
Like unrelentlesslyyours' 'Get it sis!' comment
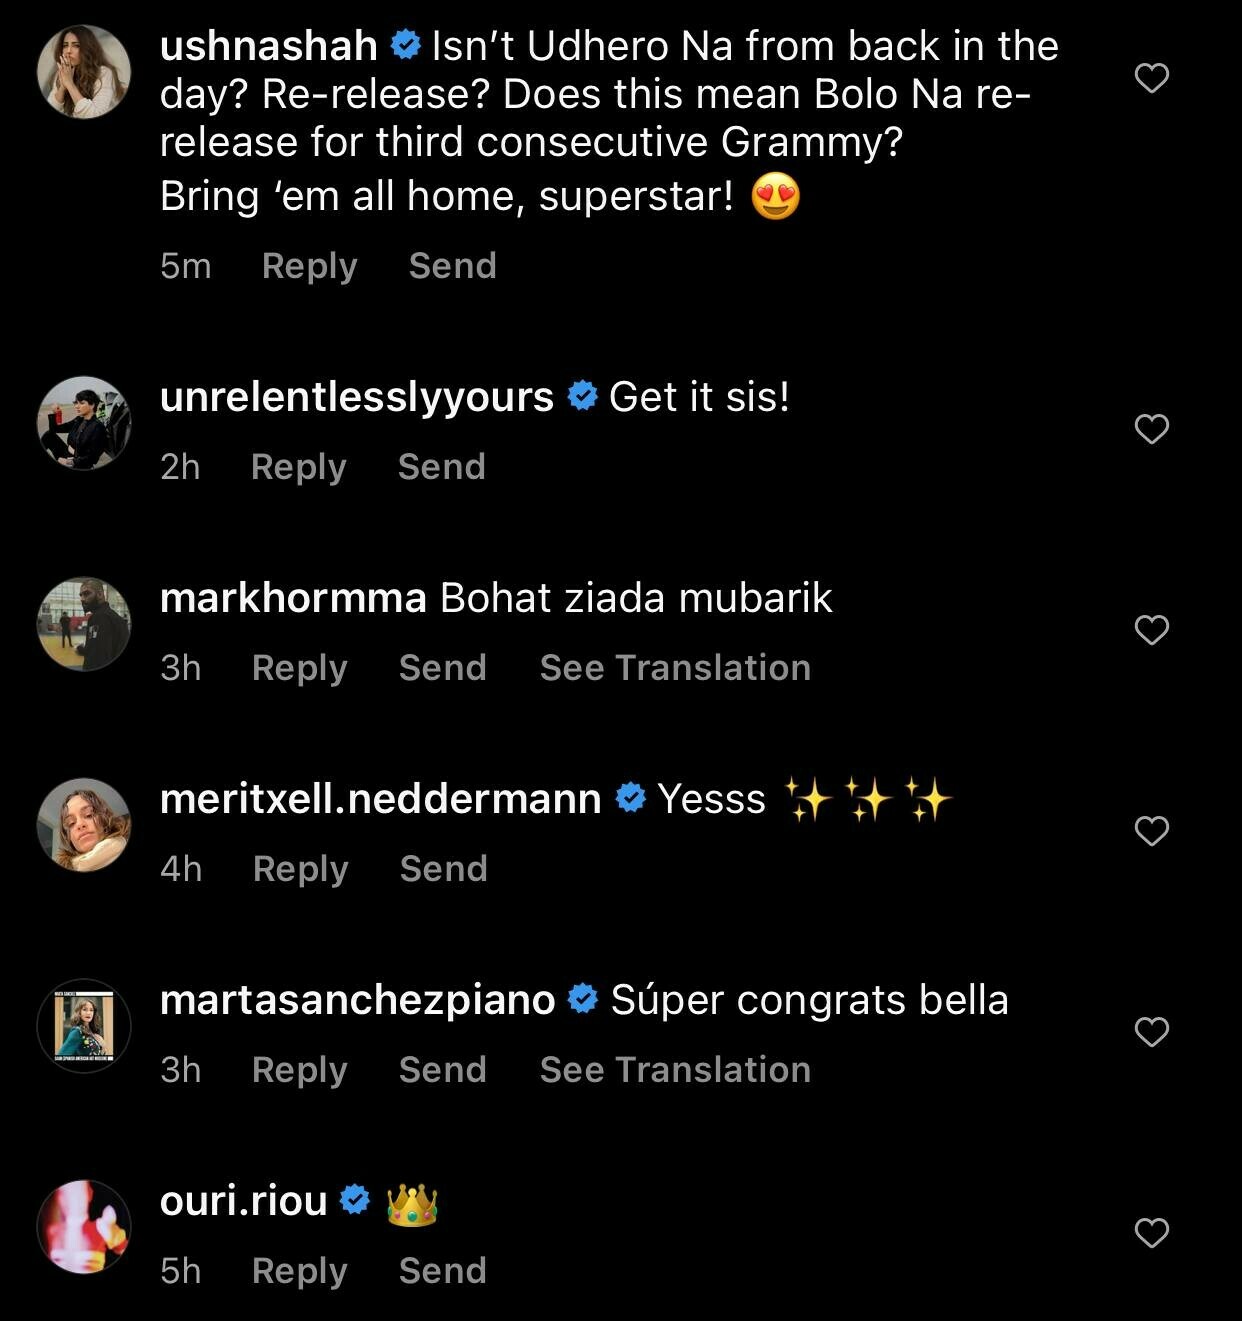pyautogui.click(x=1152, y=429)
